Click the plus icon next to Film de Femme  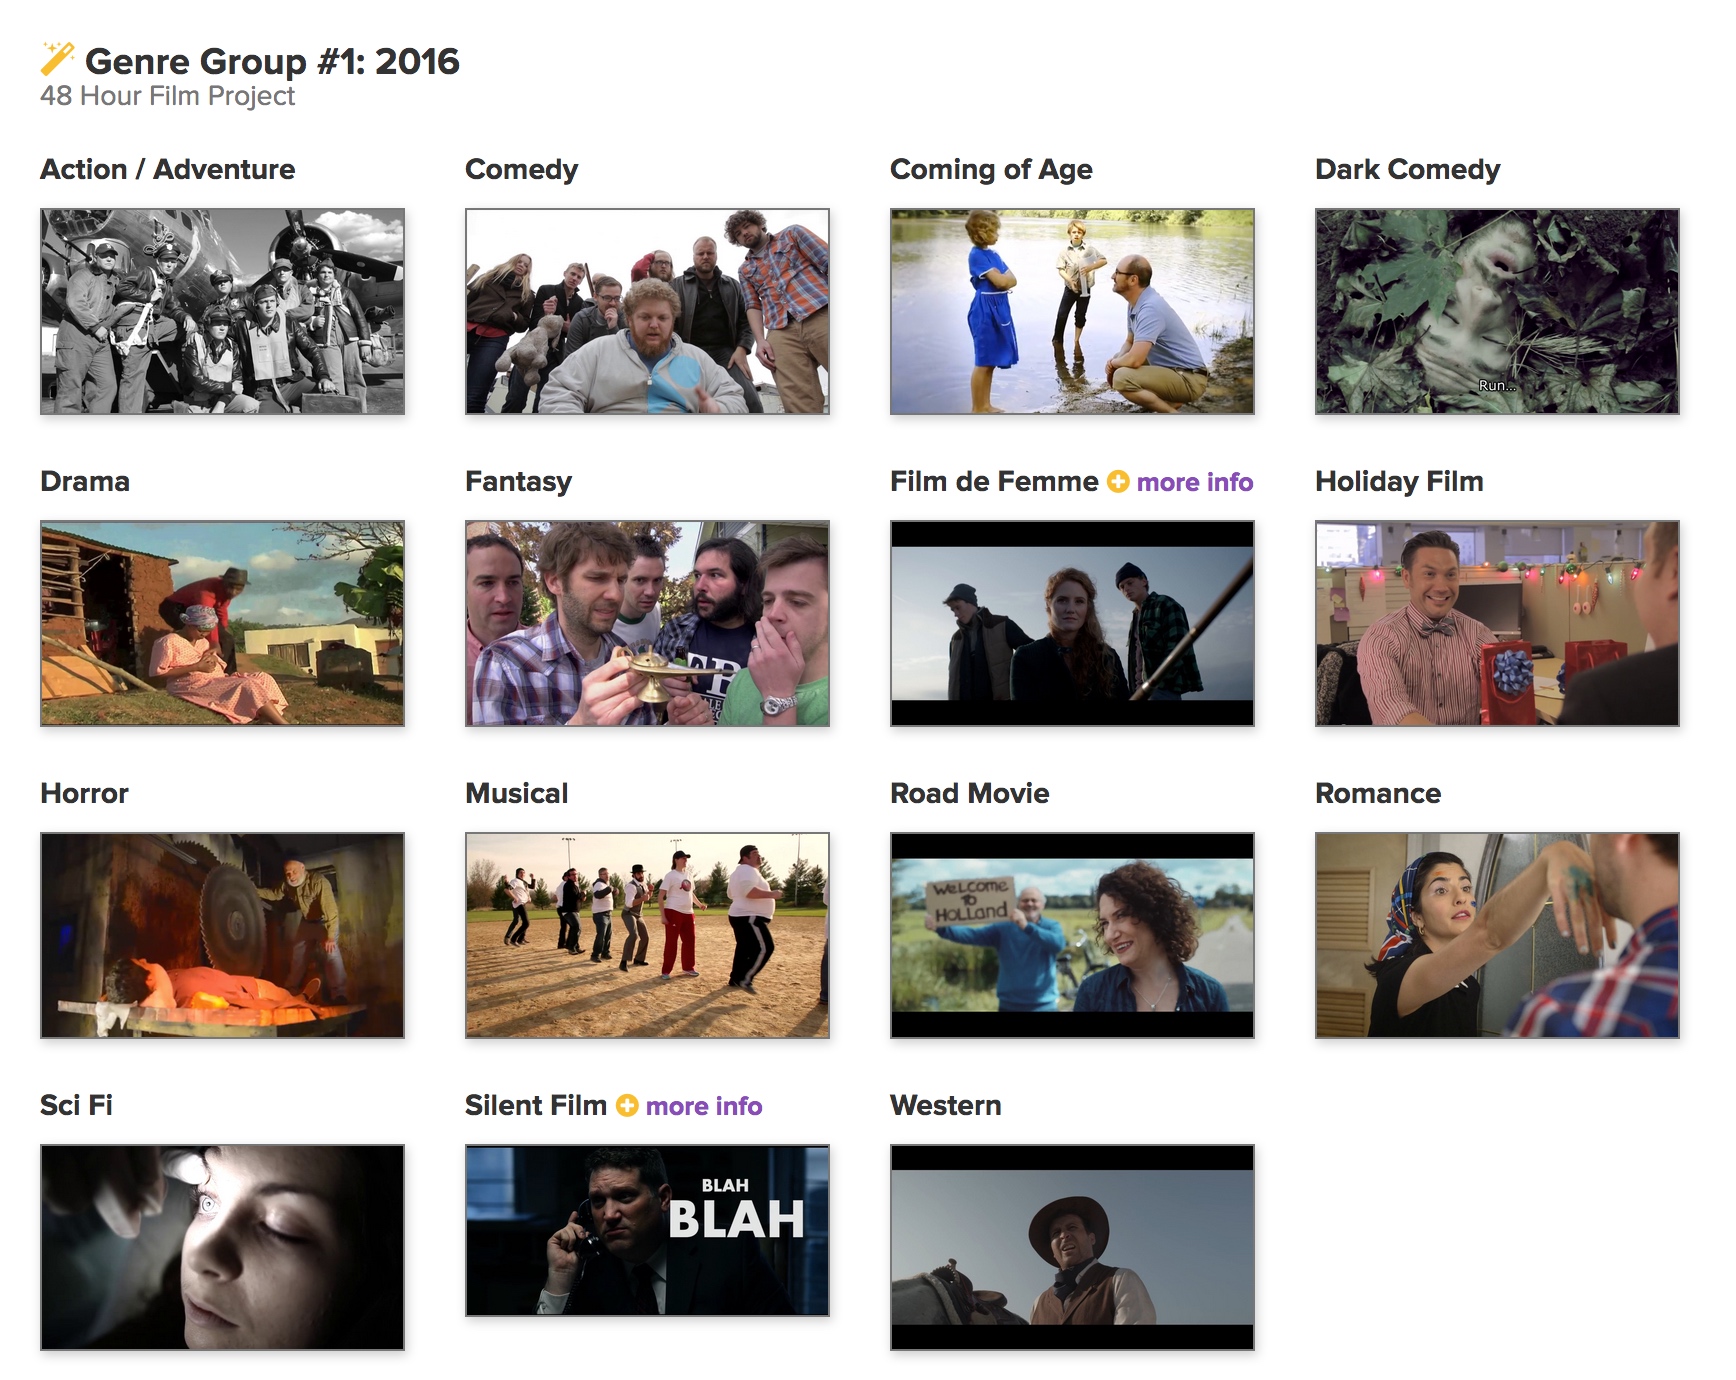pos(1118,482)
